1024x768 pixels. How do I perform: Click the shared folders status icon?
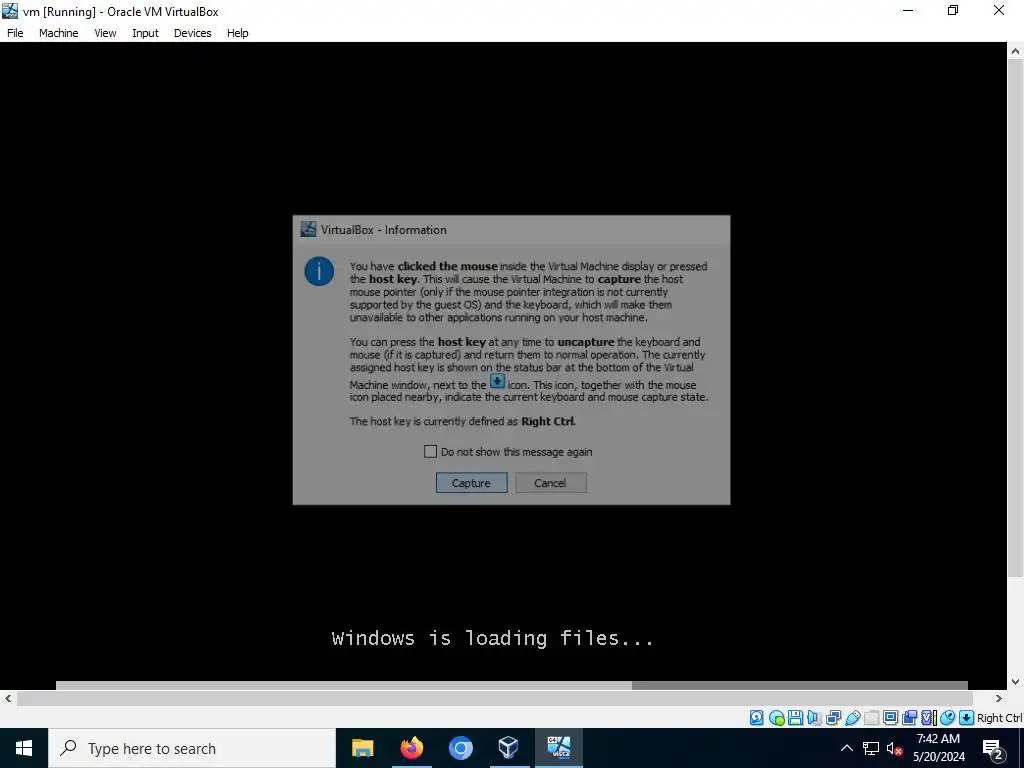tap(871, 718)
